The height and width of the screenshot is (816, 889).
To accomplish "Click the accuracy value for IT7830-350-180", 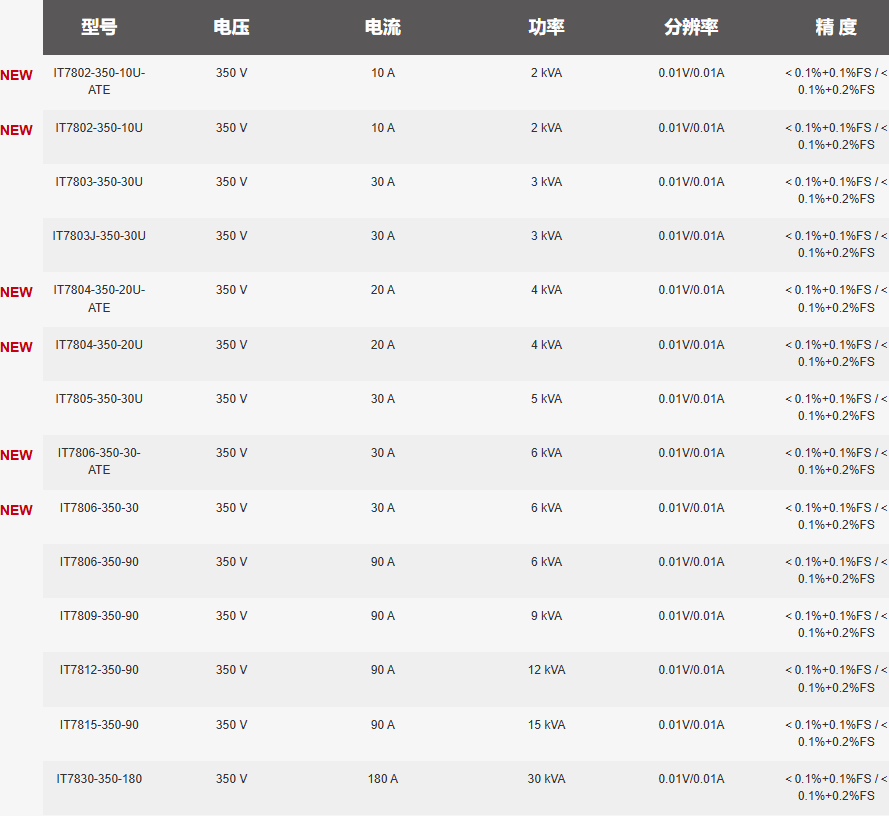I will [x=836, y=787].
